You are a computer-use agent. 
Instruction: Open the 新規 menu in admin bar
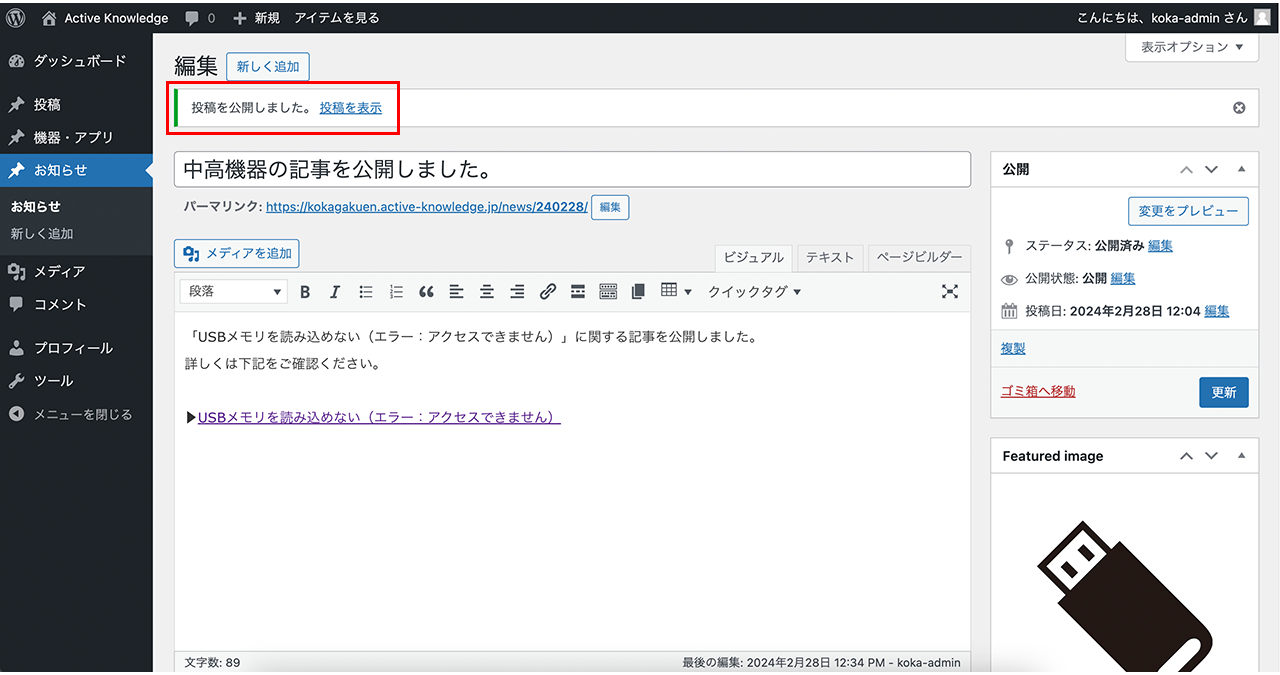pos(256,18)
